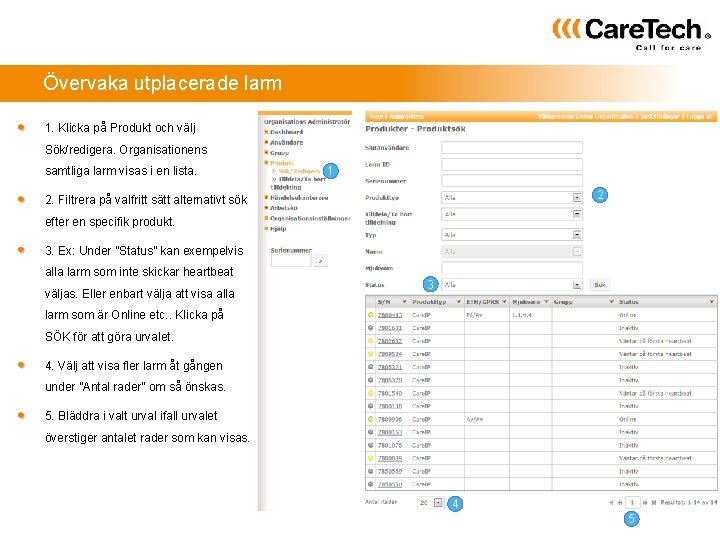Open the Produkttyp dropdown
720x540 pixels.
[577, 197]
